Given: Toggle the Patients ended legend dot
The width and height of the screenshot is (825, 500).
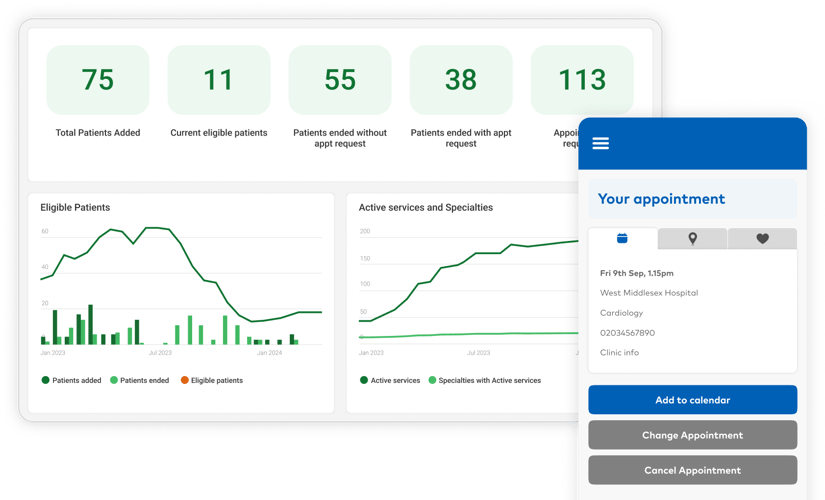Looking at the screenshot, I should pyautogui.click(x=114, y=380).
